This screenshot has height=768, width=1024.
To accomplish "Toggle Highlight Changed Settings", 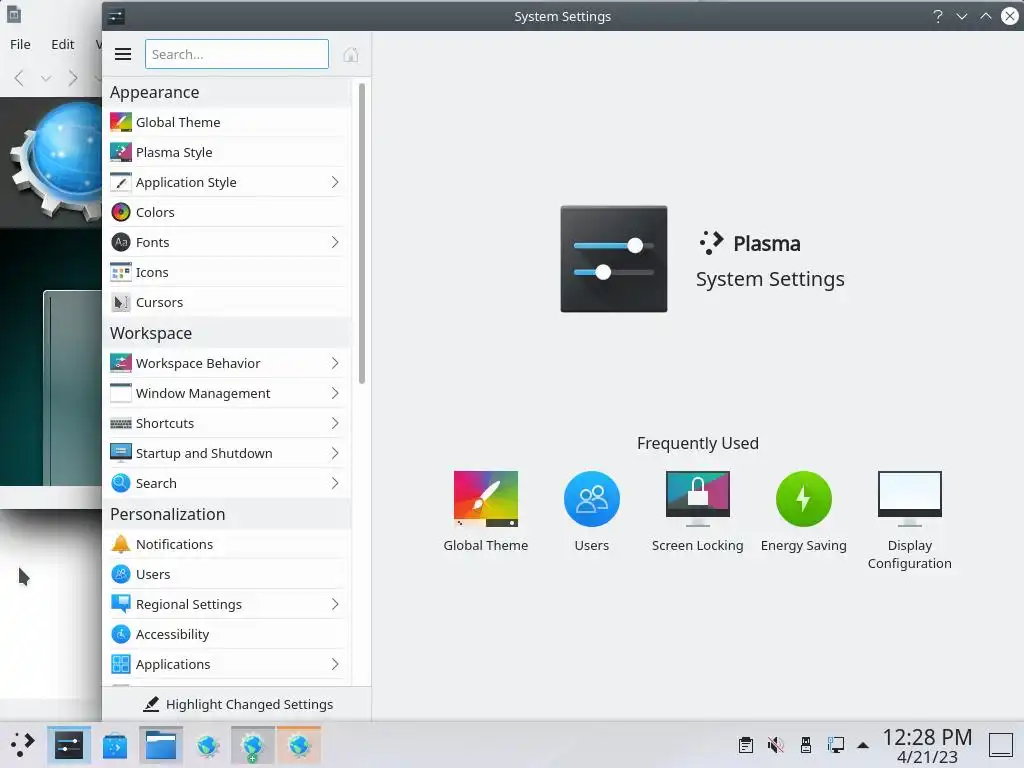I will (x=238, y=704).
